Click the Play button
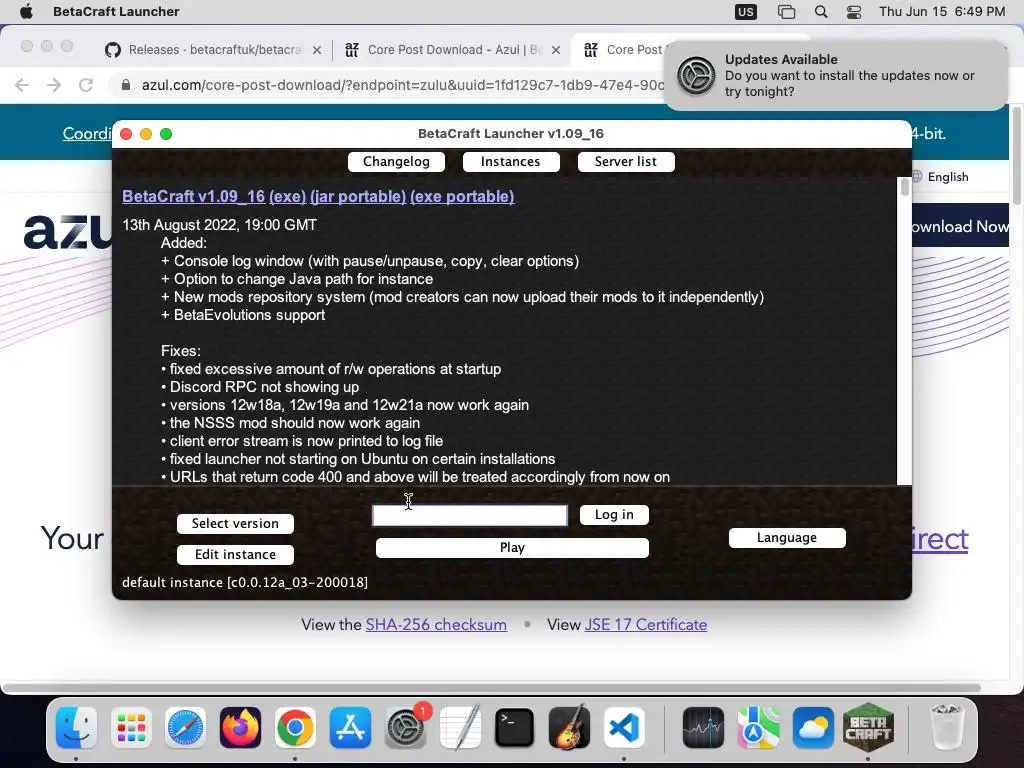 (x=512, y=548)
